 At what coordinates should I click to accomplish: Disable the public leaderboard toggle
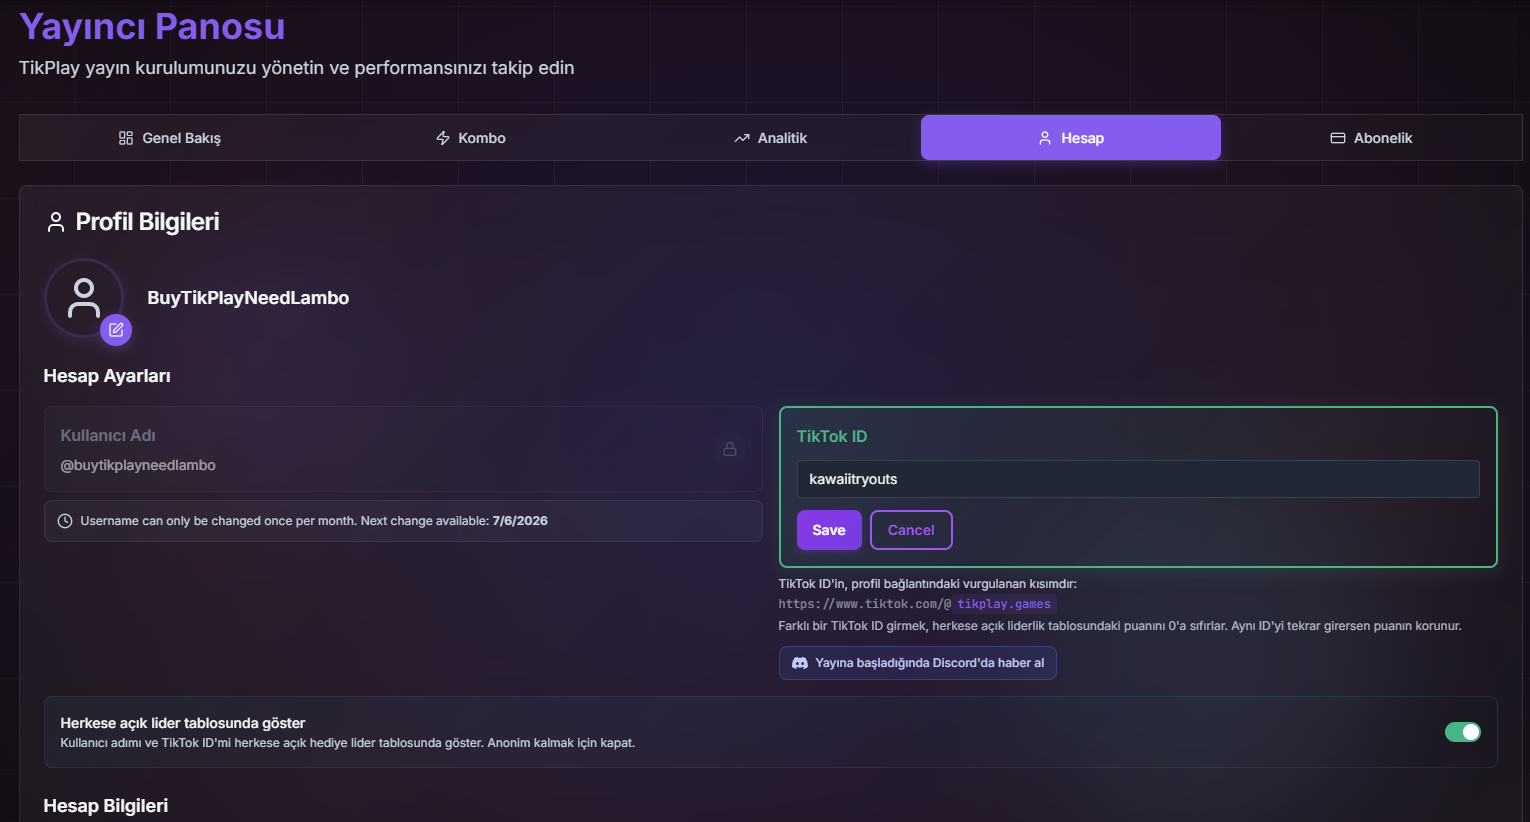click(1463, 732)
